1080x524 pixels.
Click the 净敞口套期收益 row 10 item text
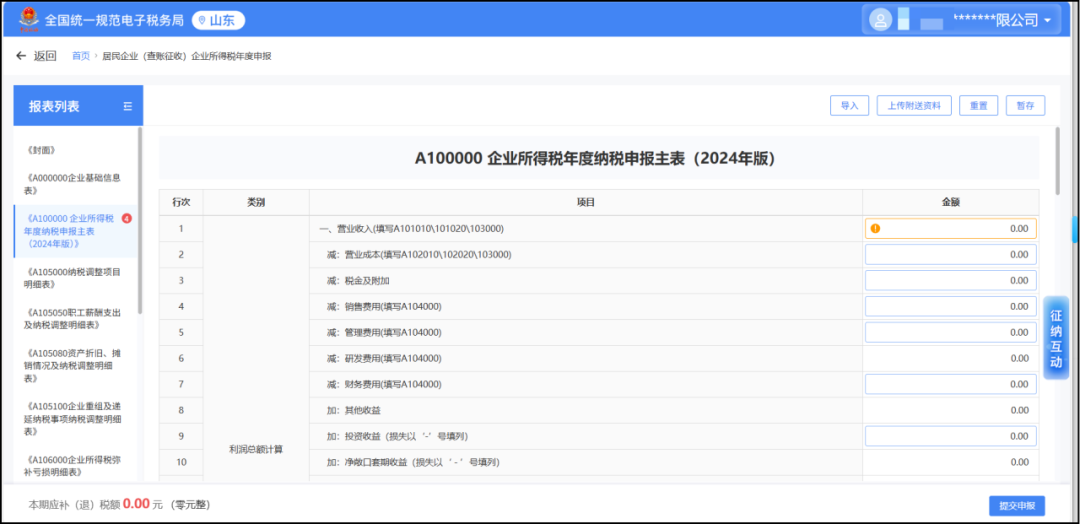pos(413,462)
